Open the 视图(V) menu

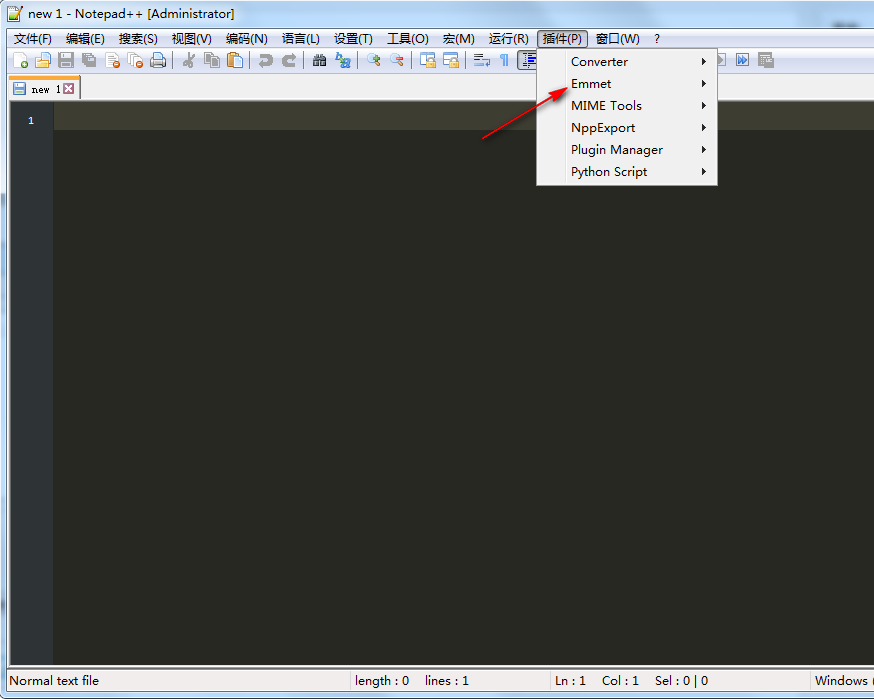click(191, 39)
